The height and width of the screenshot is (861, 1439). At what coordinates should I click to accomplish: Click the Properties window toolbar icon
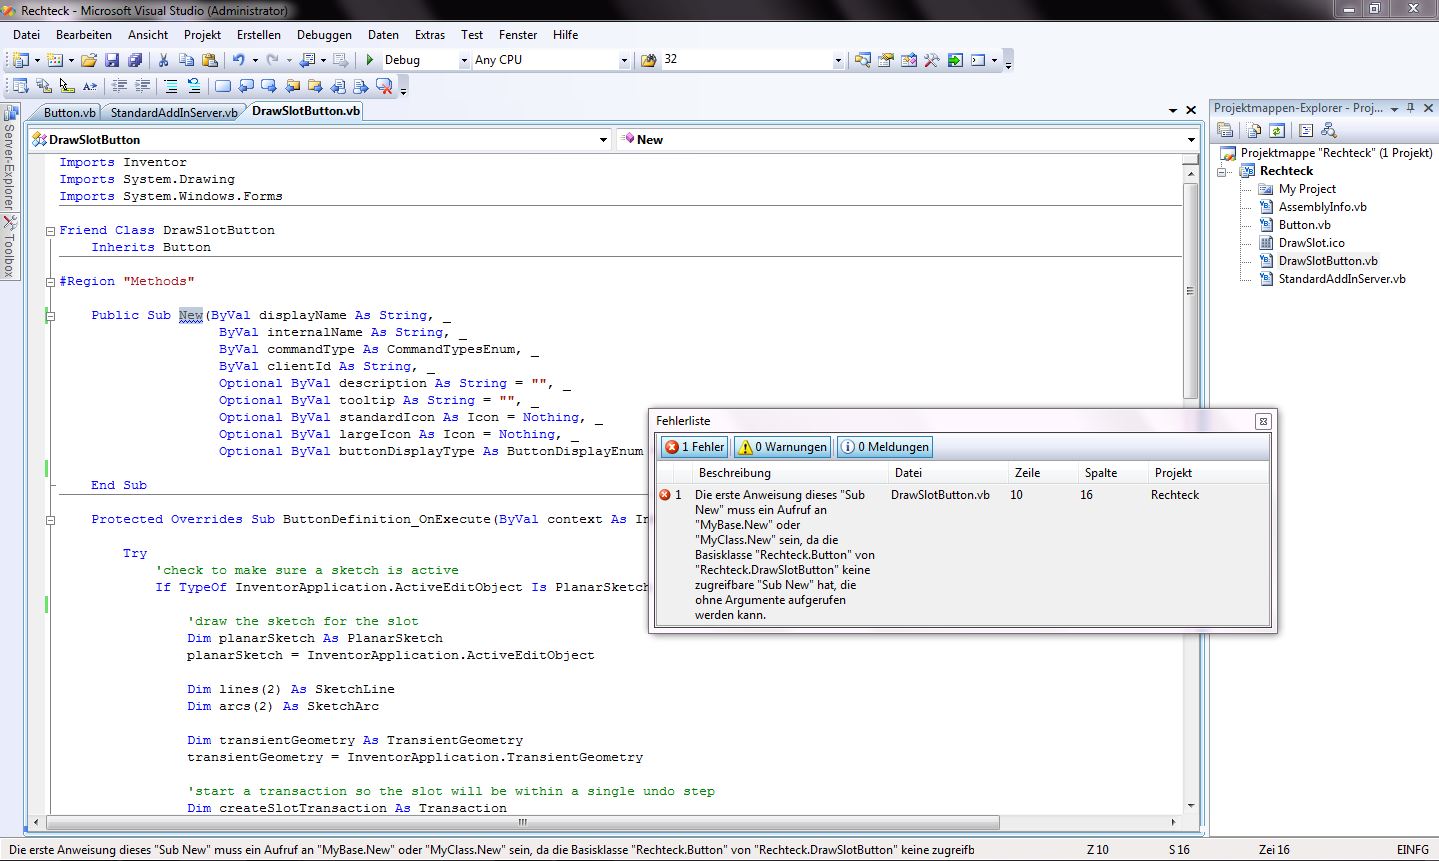(885, 60)
